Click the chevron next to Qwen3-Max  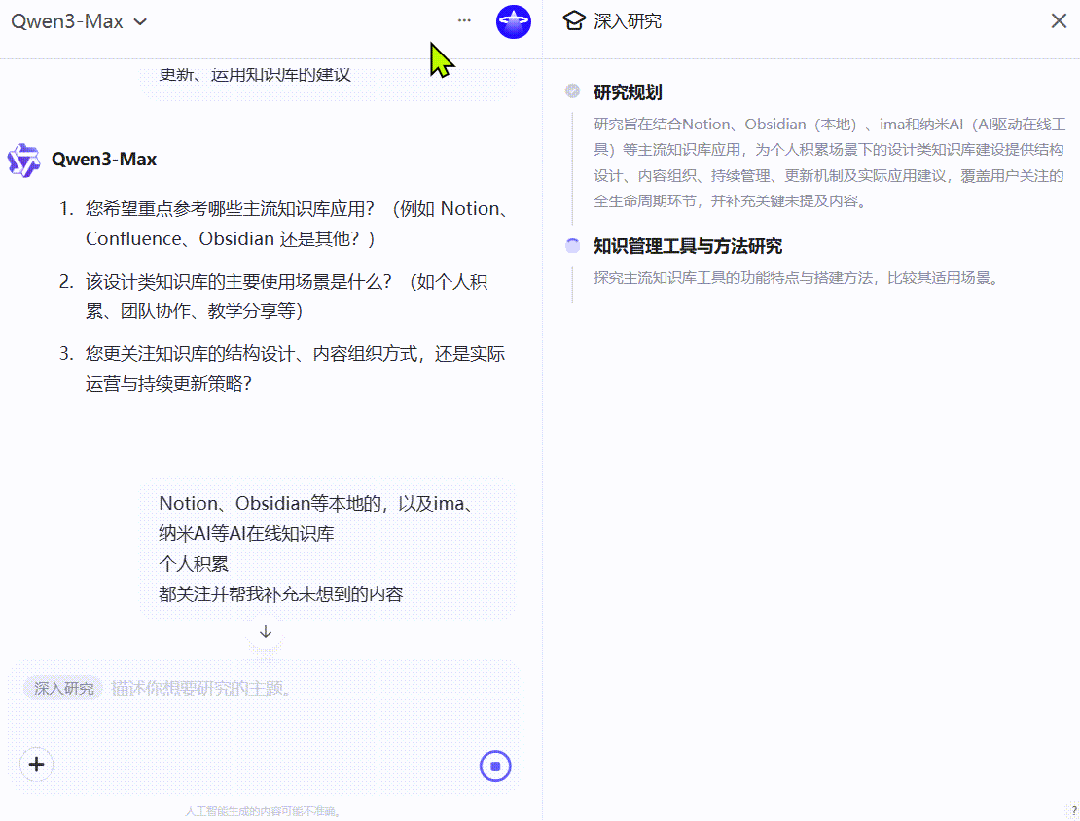[139, 20]
